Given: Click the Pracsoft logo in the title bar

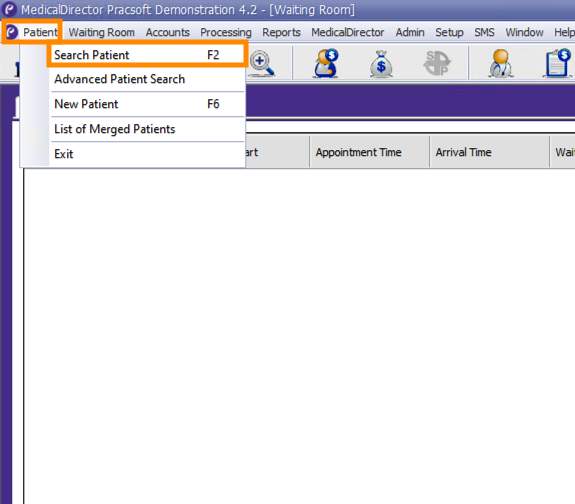Looking at the screenshot, I should [x=9, y=10].
